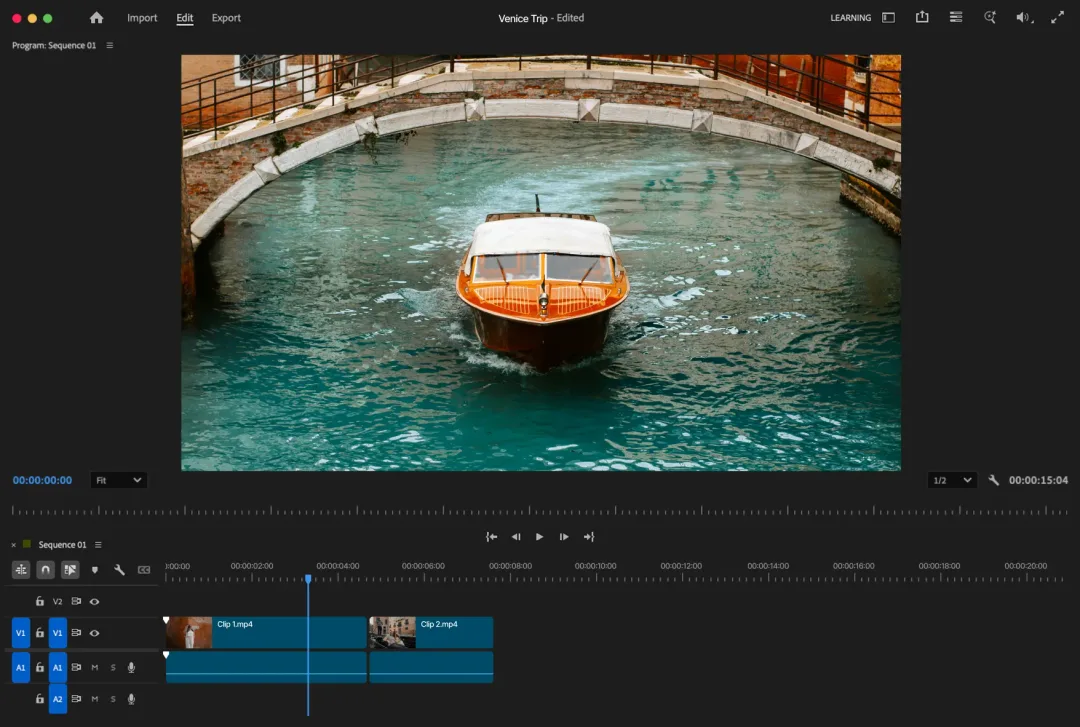Open caption track options CC icon
This screenshot has height=727, width=1080.
[143, 570]
